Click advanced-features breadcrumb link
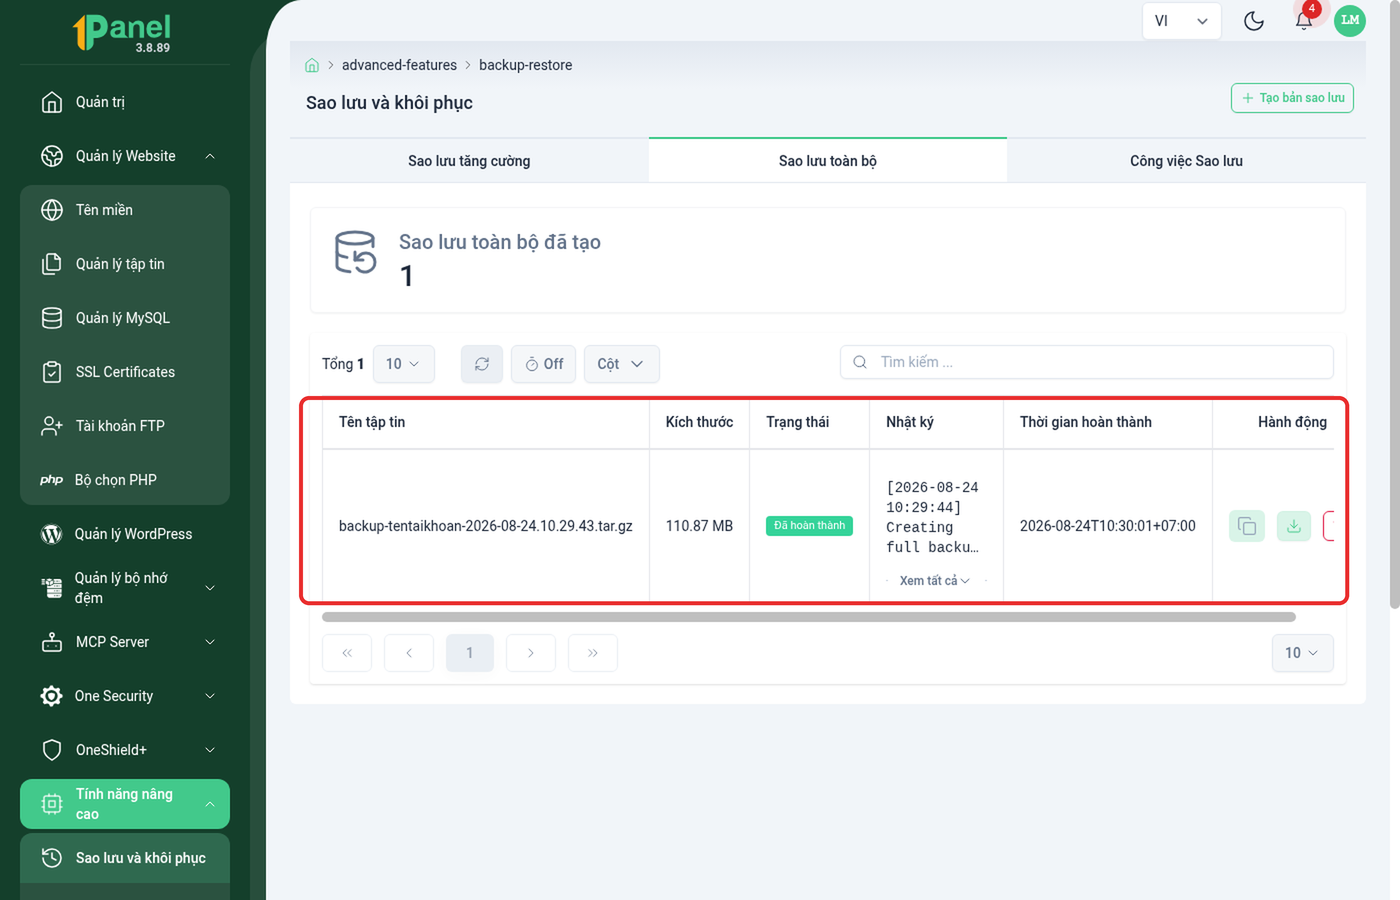This screenshot has height=900, width=1400. 399,65
